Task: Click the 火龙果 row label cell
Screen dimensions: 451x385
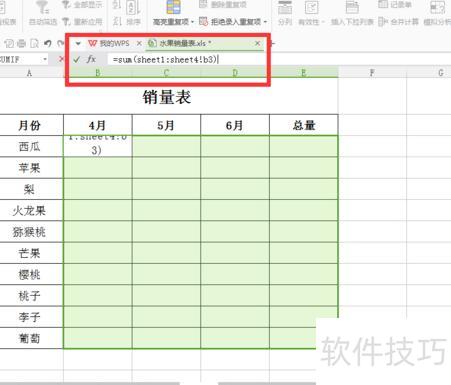Action: coord(29,210)
